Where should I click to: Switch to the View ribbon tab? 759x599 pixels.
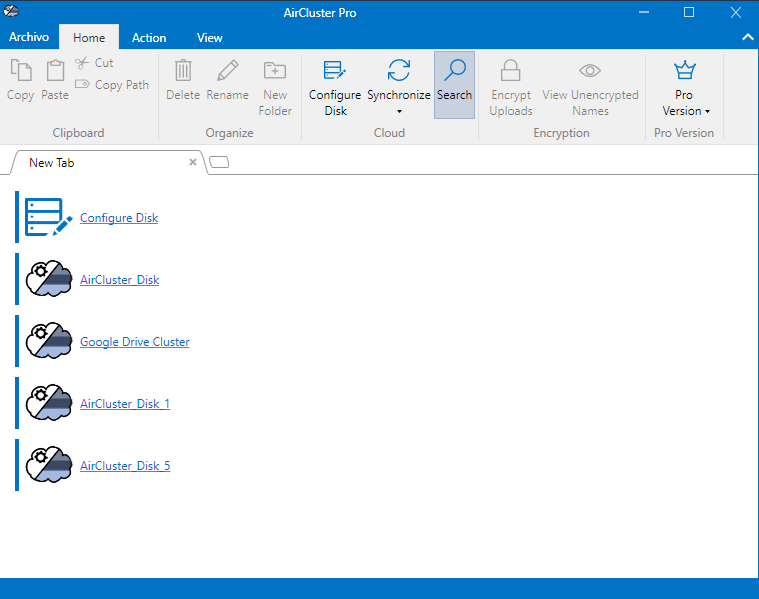[210, 38]
